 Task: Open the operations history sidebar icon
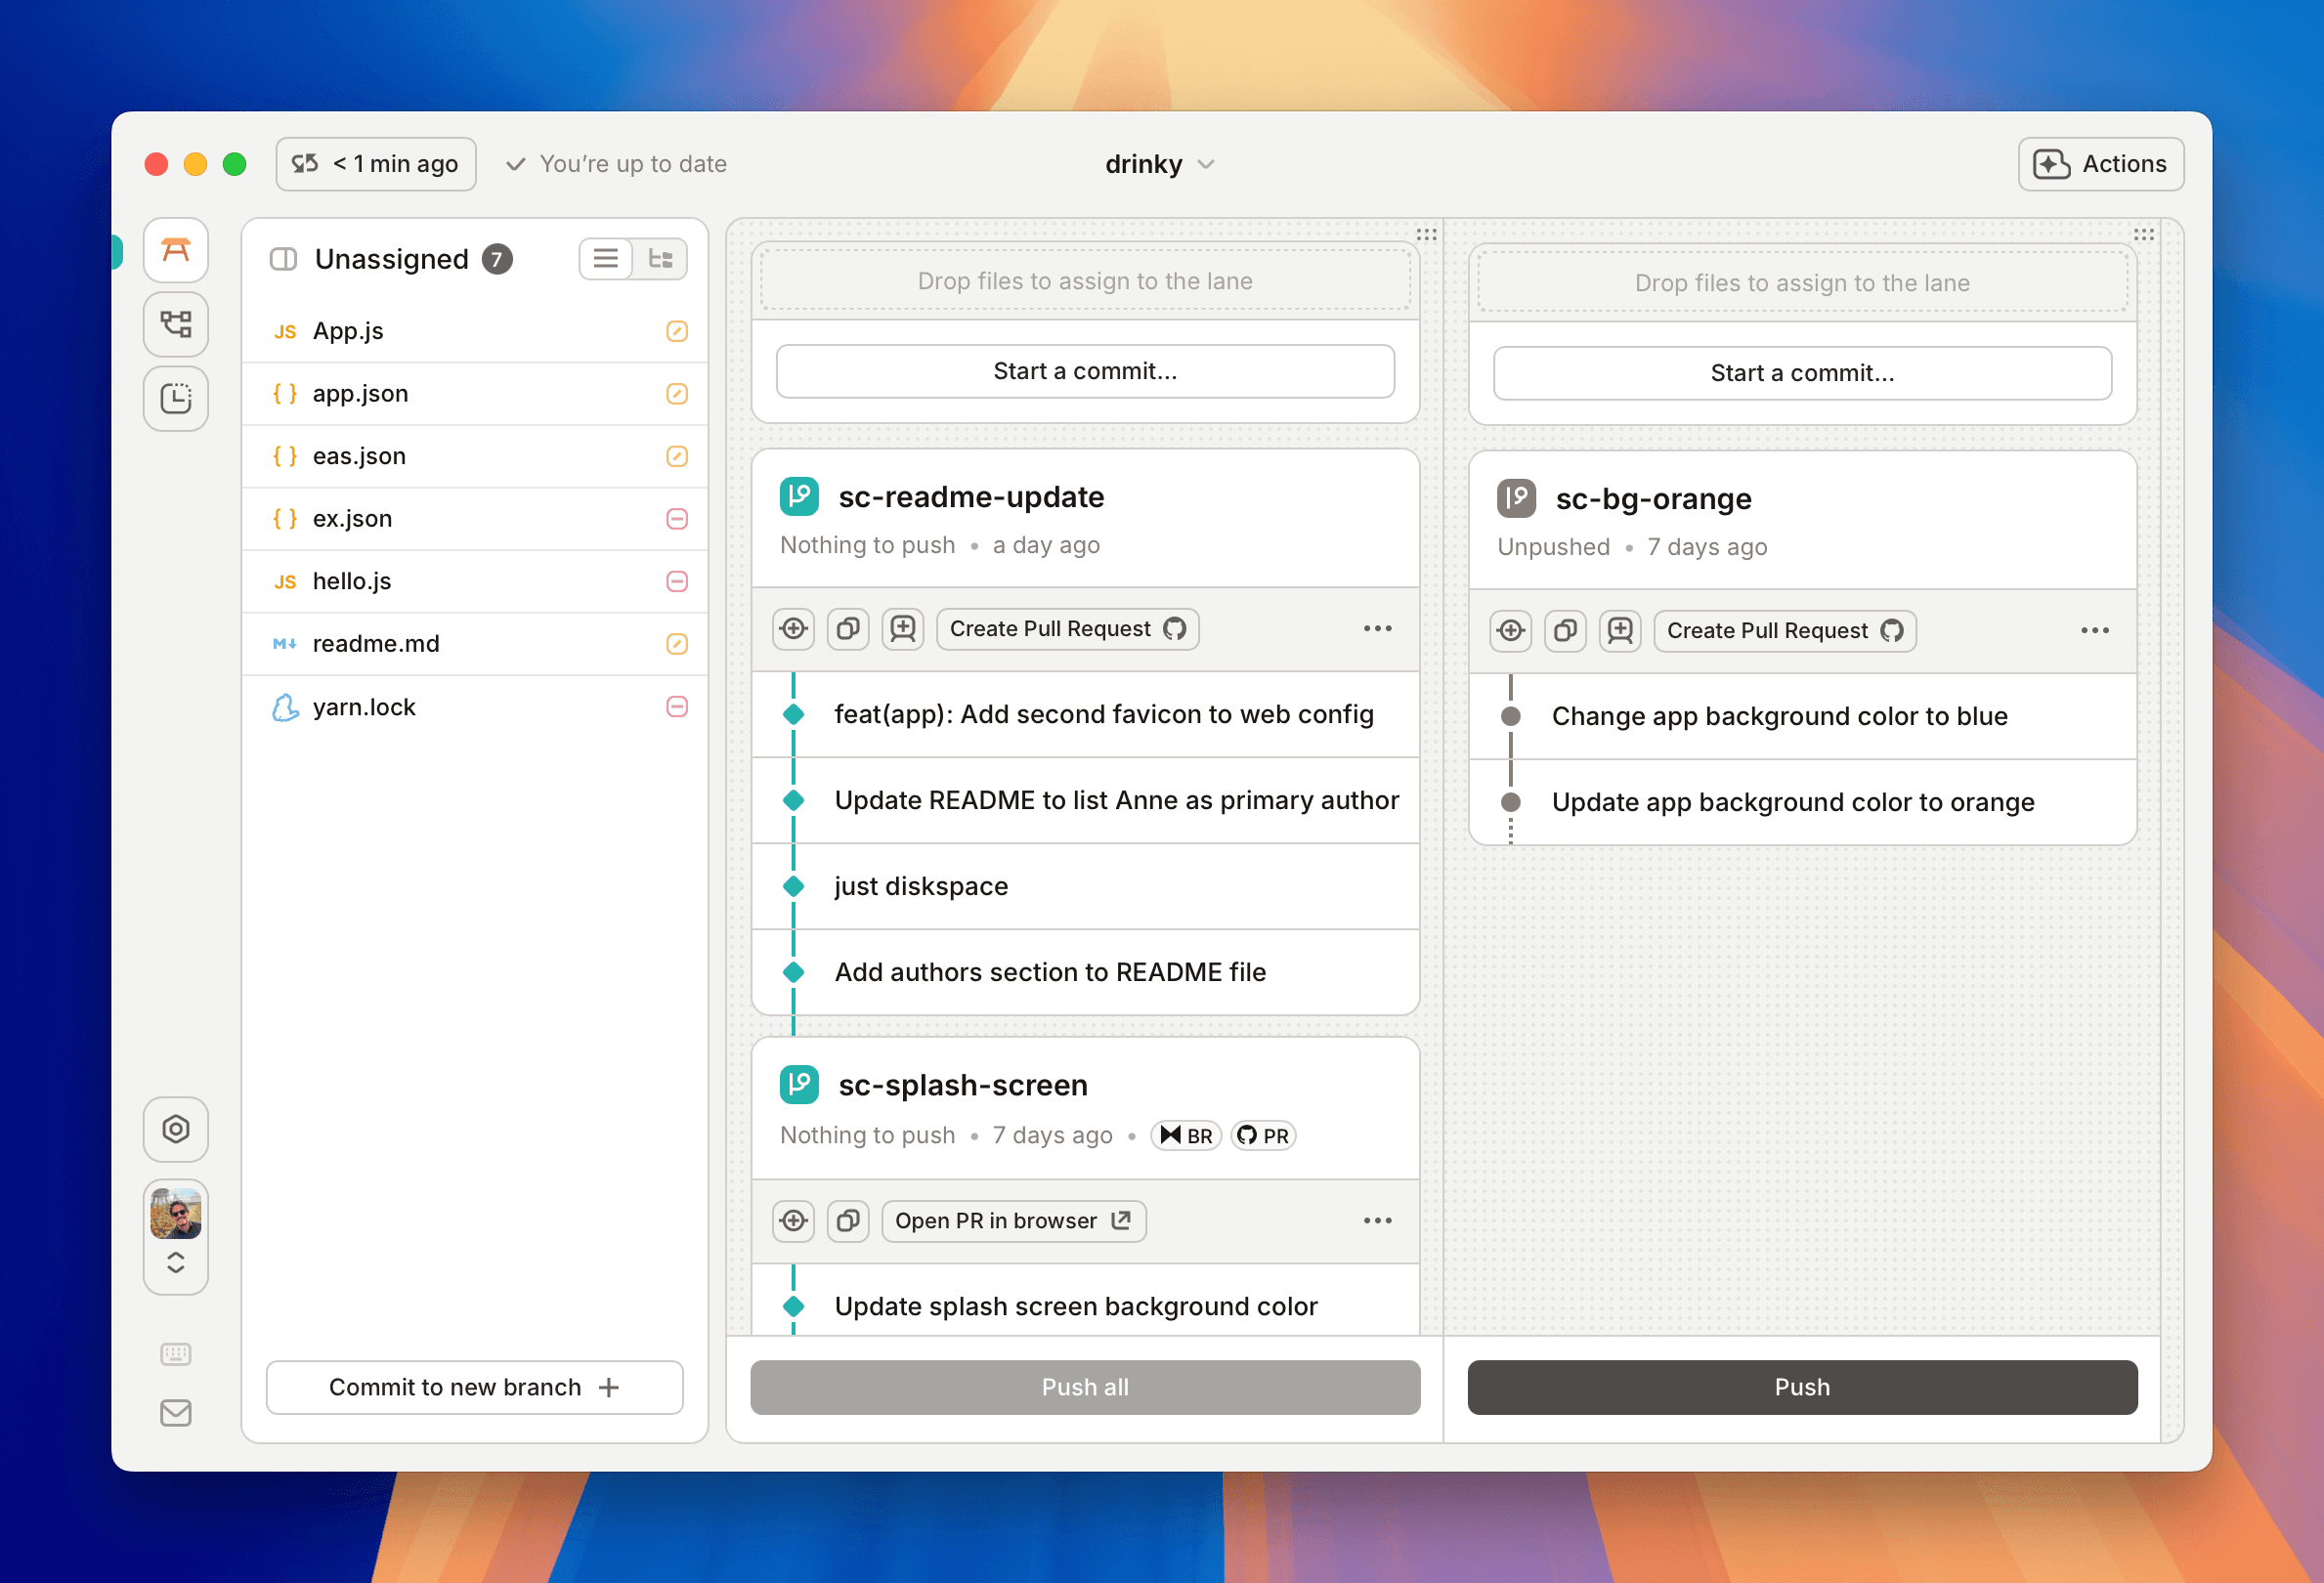[x=176, y=398]
